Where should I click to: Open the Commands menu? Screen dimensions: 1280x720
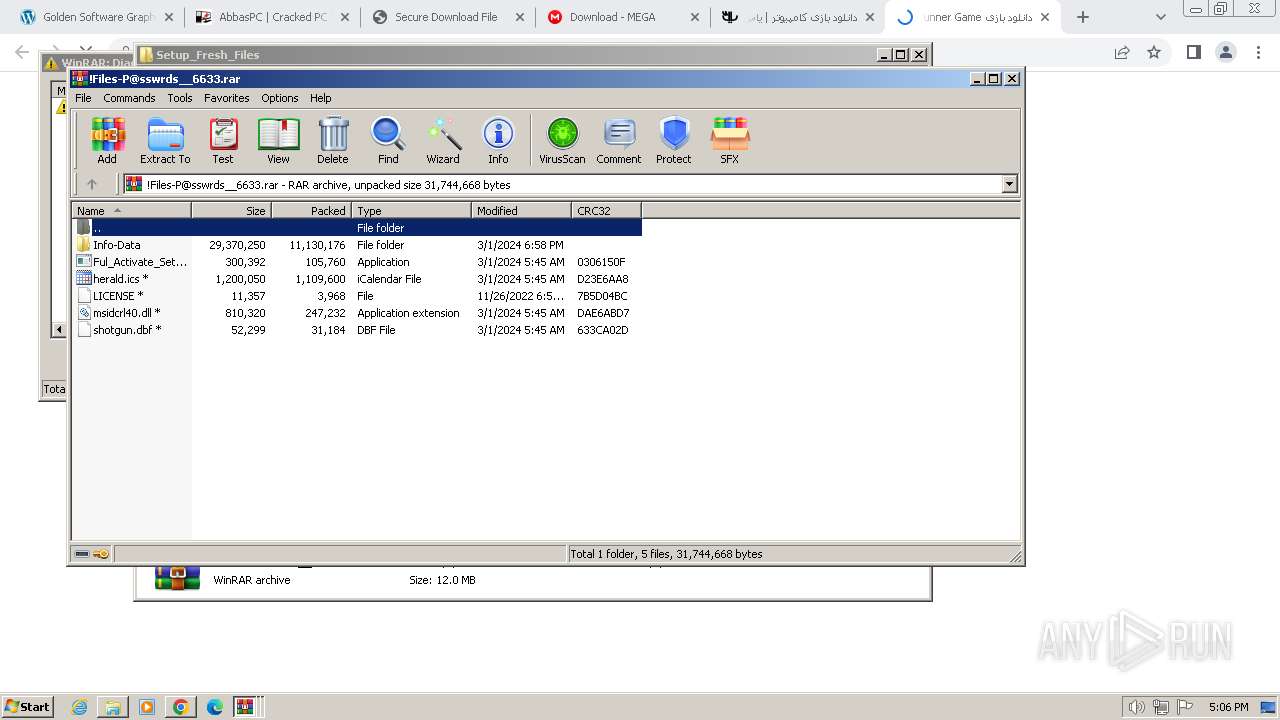[x=129, y=98]
